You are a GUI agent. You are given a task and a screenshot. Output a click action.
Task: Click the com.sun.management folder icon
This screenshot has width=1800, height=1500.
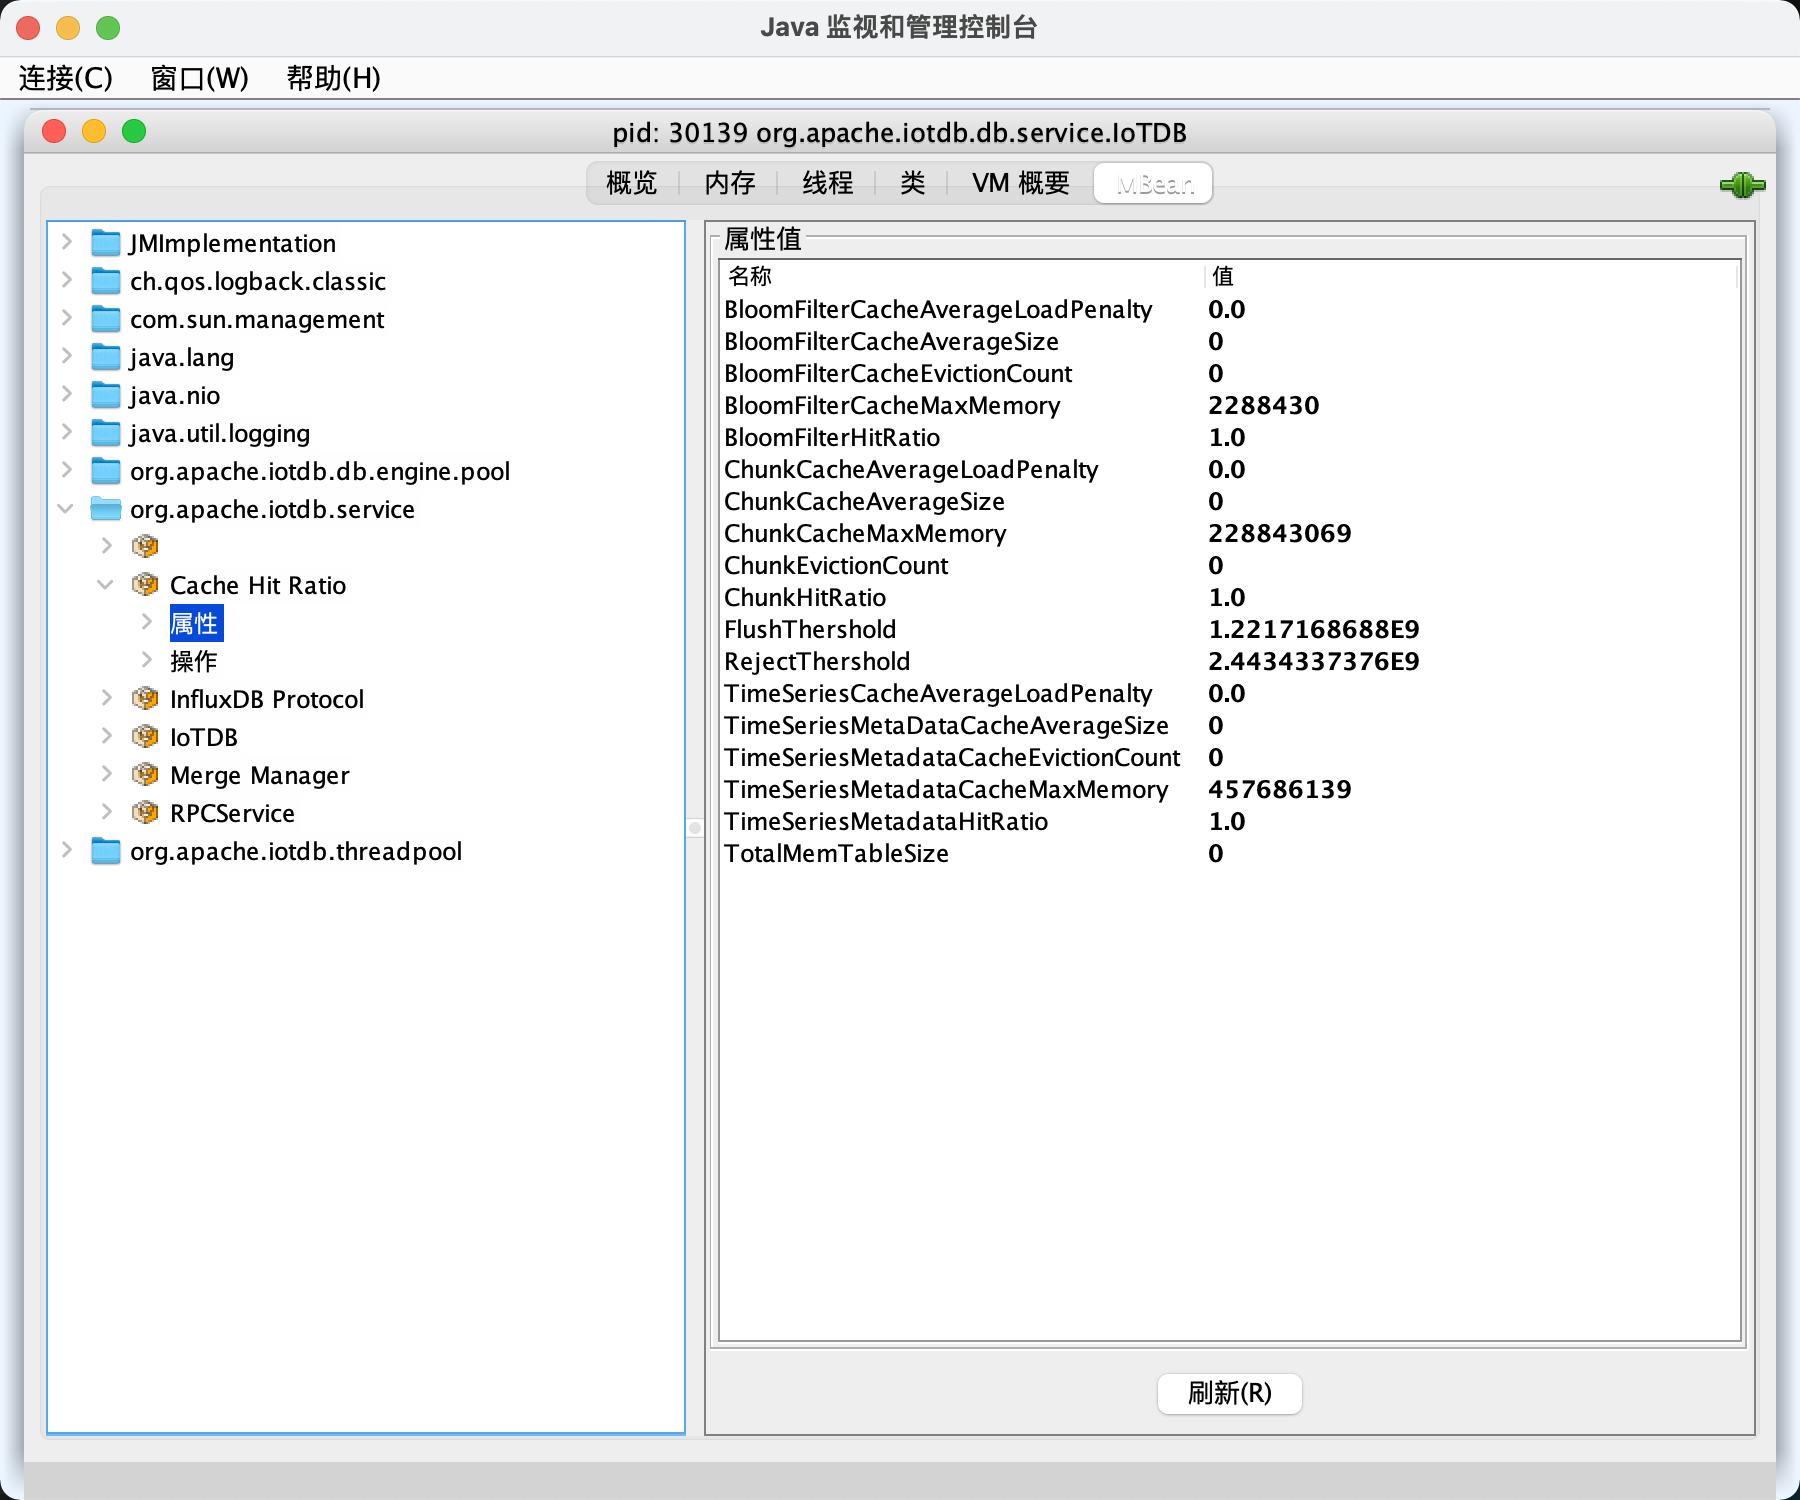coord(105,319)
